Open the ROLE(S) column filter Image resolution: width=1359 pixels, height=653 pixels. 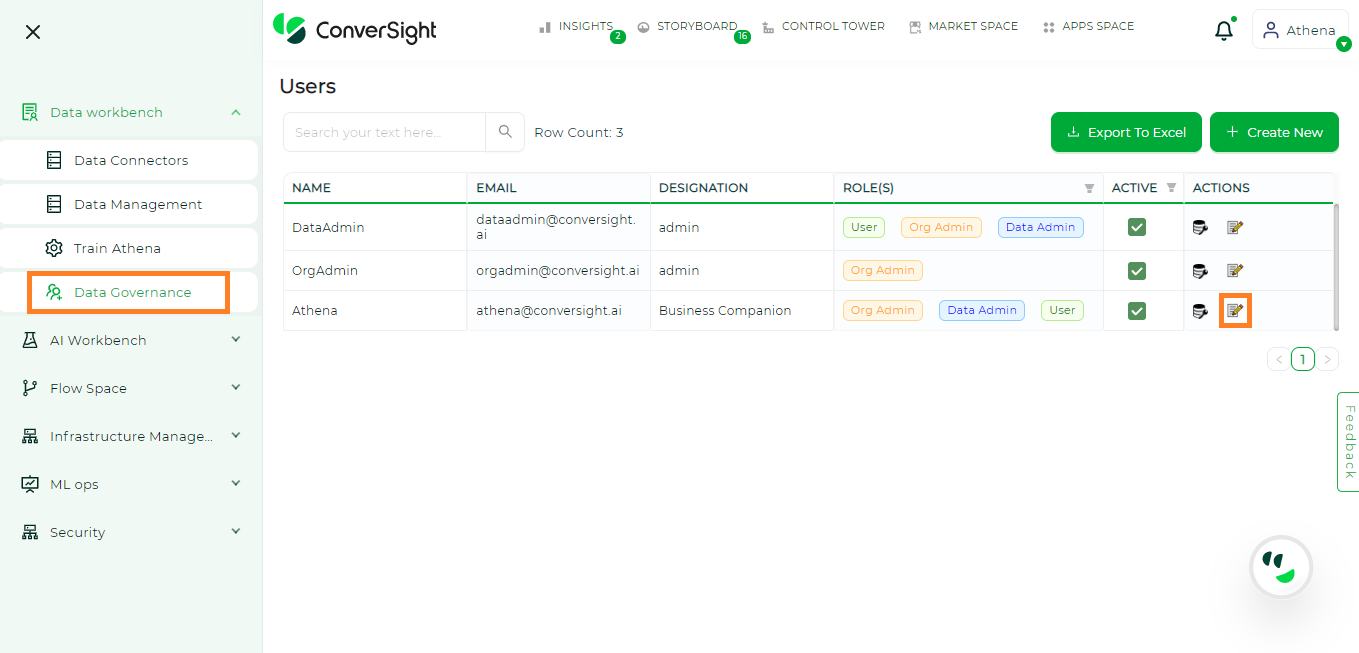[x=1089, y=187]
